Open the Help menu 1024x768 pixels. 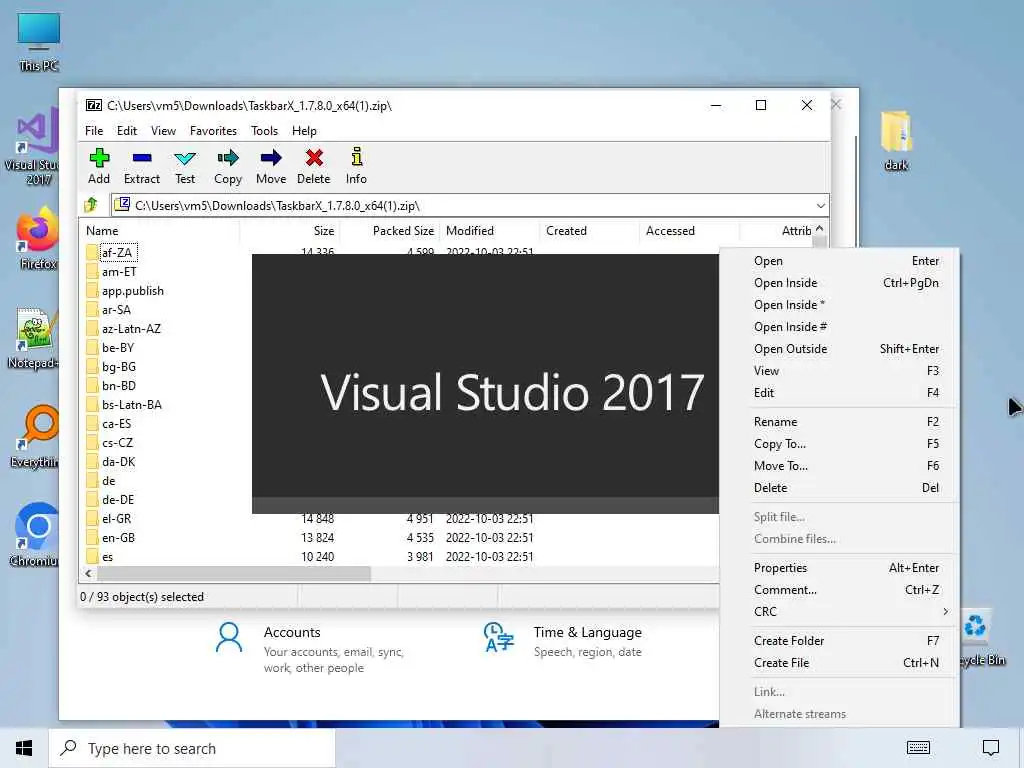click(304, 131)
